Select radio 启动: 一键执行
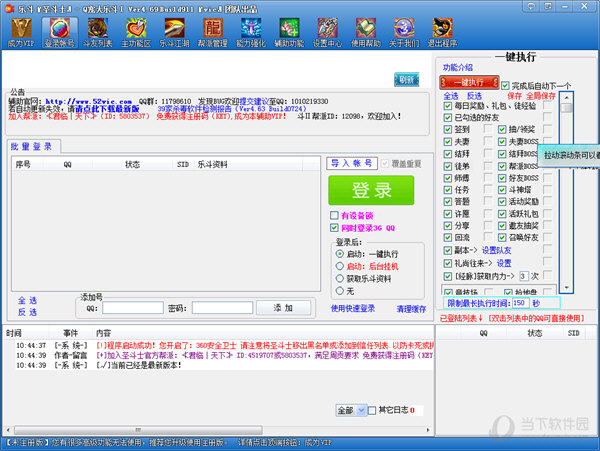Image resolution: width=600 pixels, height=451 pixels. coord(339,254)
